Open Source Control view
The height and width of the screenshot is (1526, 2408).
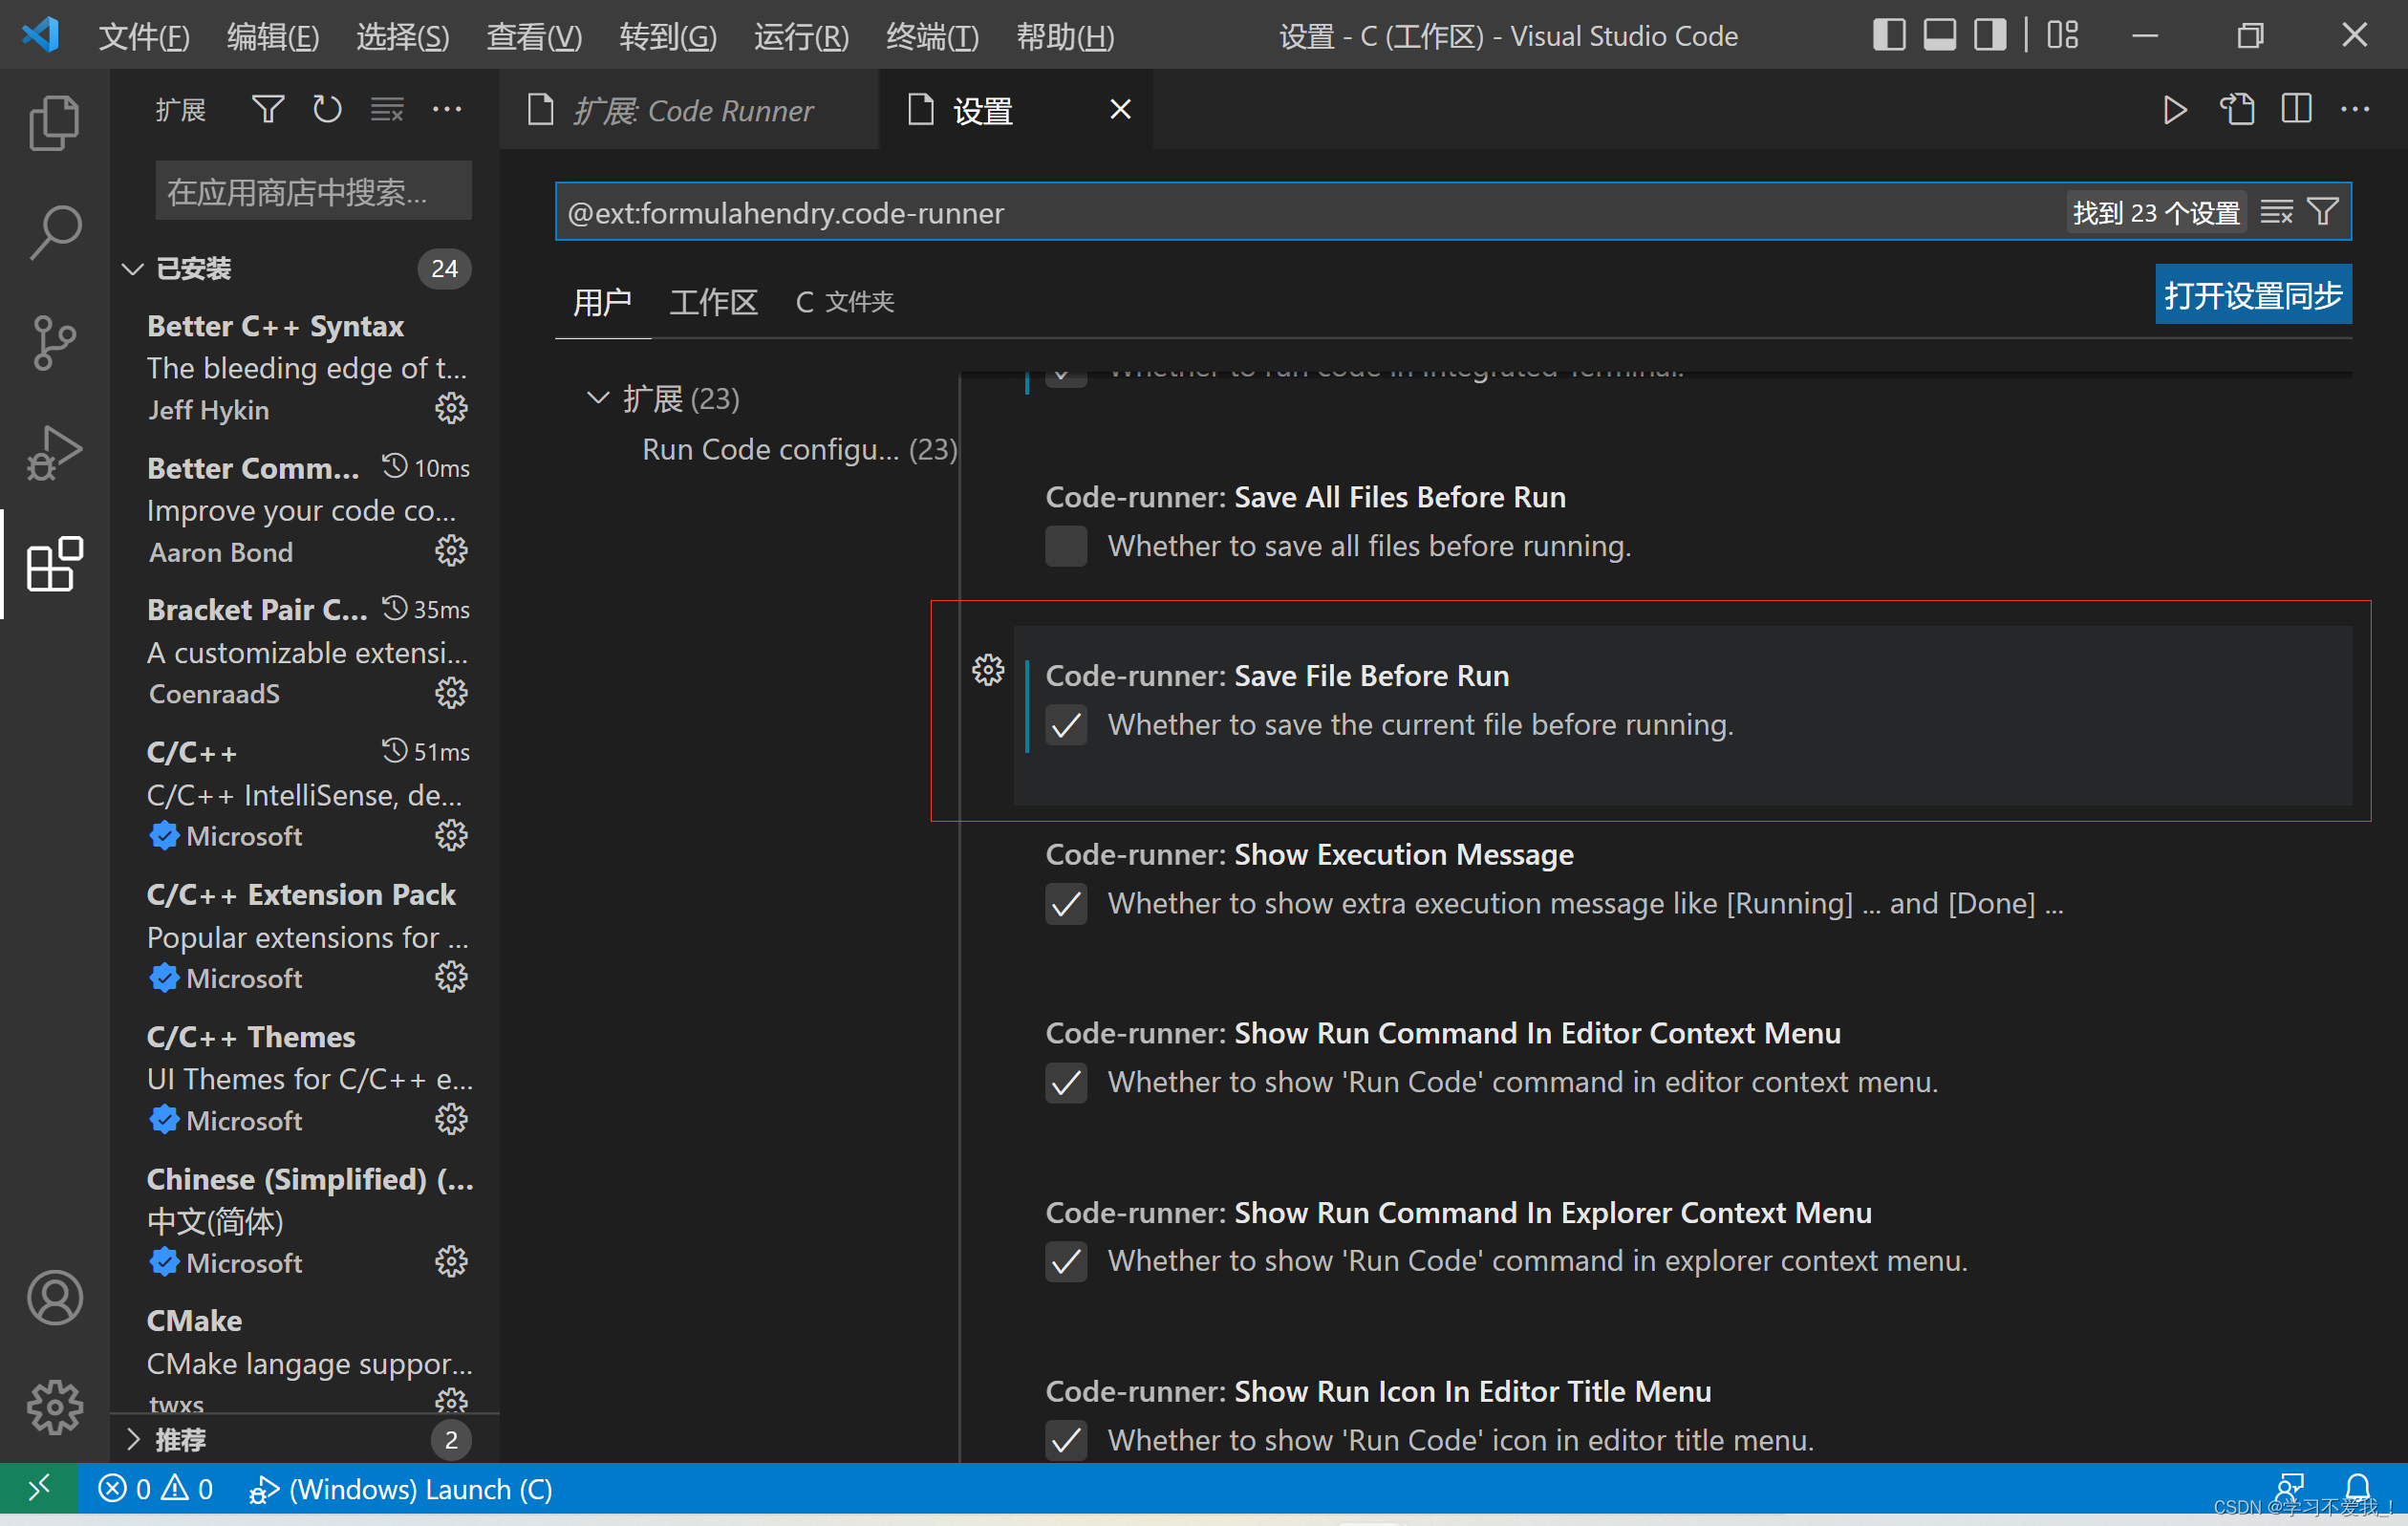(54, 343)
